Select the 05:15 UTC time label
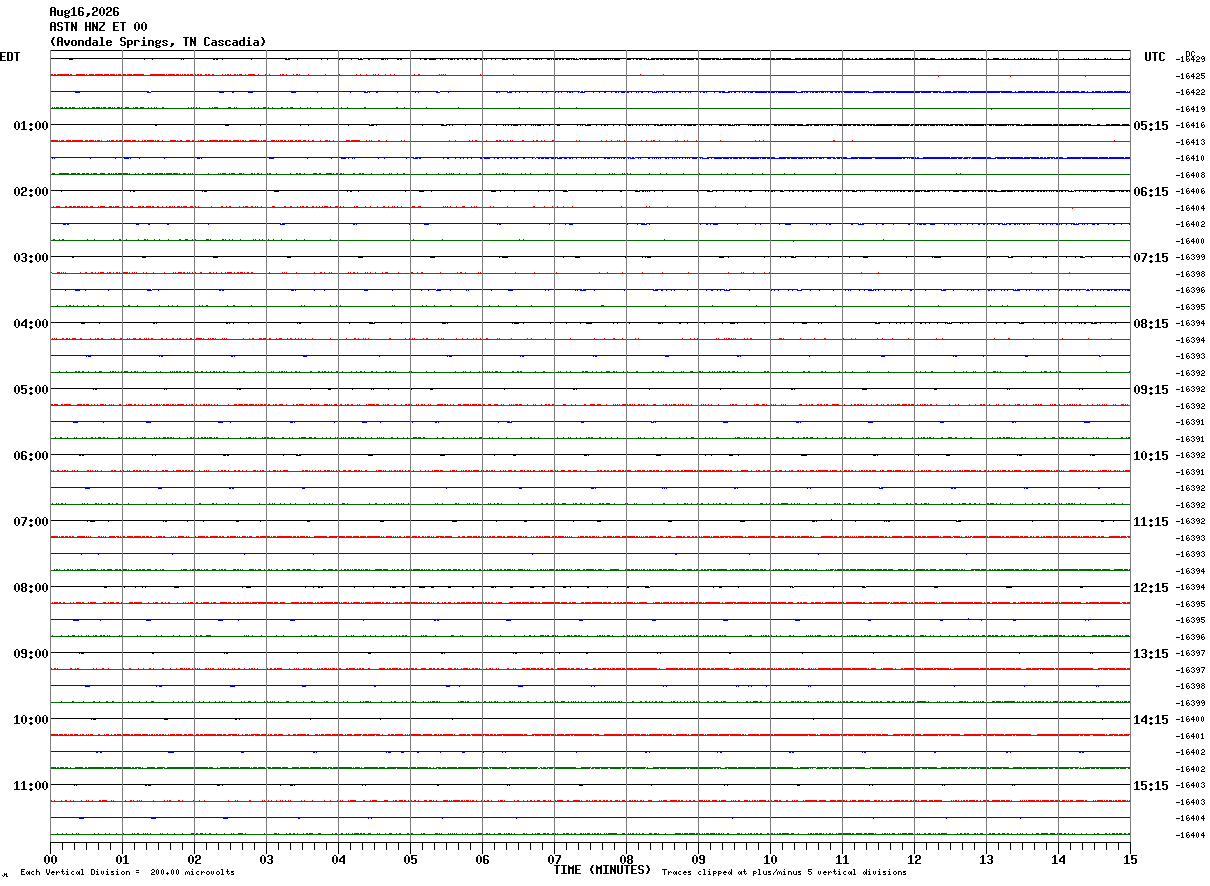Screen dimensions: 1210x886 coord(1151,126)
